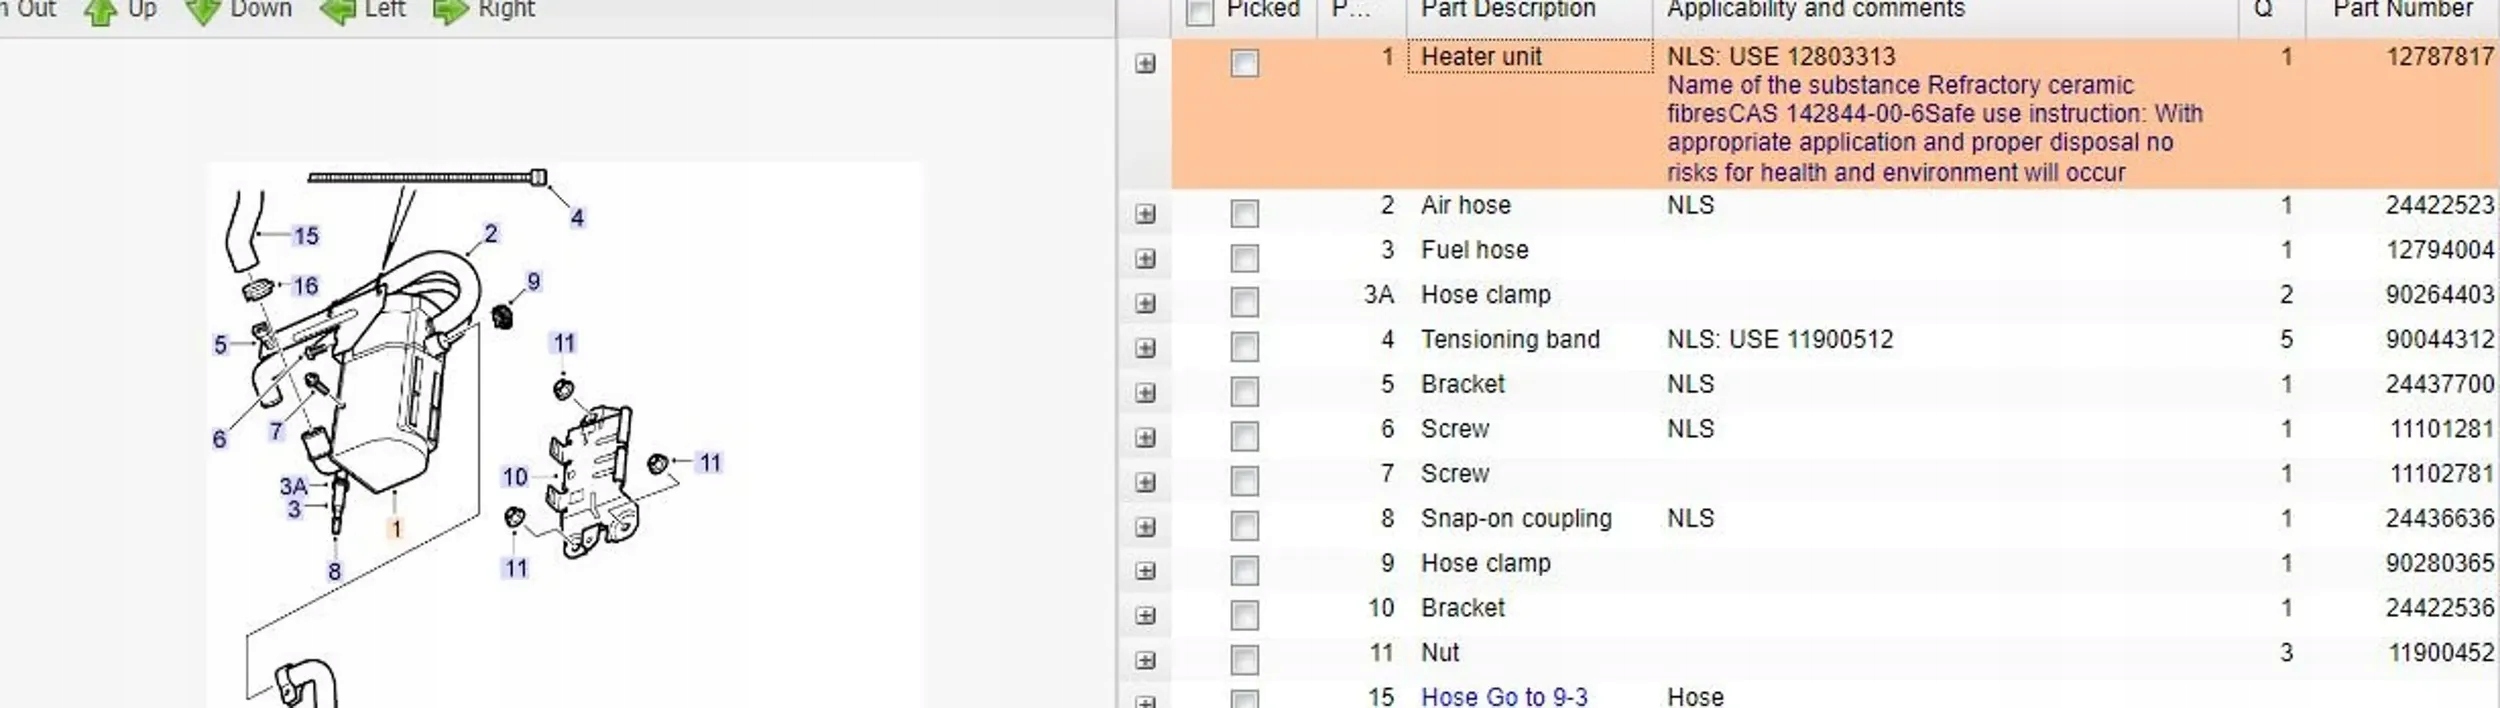This screenshot has height=708, width=2500.
Task: Click the Right pan button label
Action: (x=506, y=10)
